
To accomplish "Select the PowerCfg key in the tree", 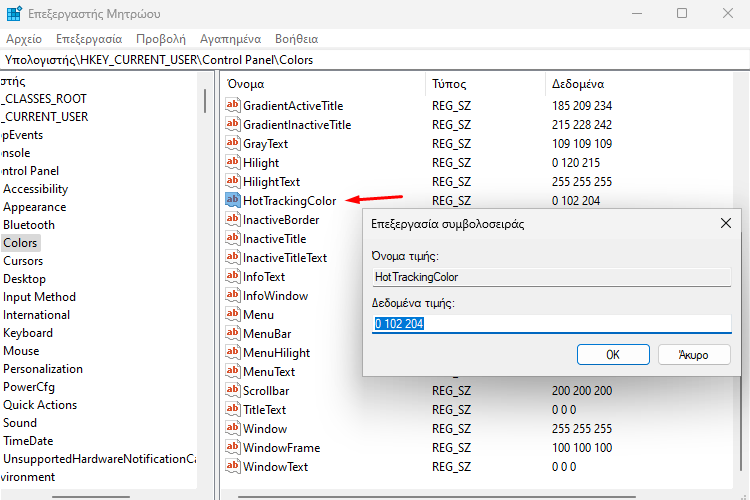I will tap(29, 387).
